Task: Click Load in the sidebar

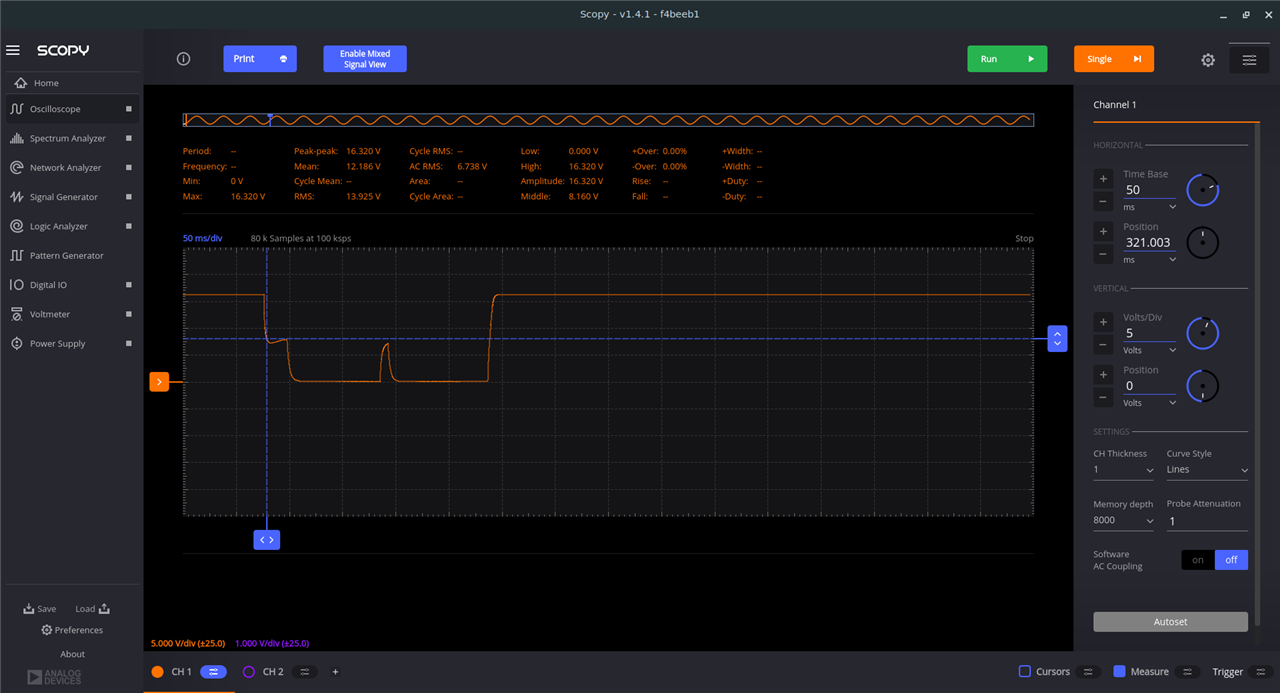Action: pos(92,609)
